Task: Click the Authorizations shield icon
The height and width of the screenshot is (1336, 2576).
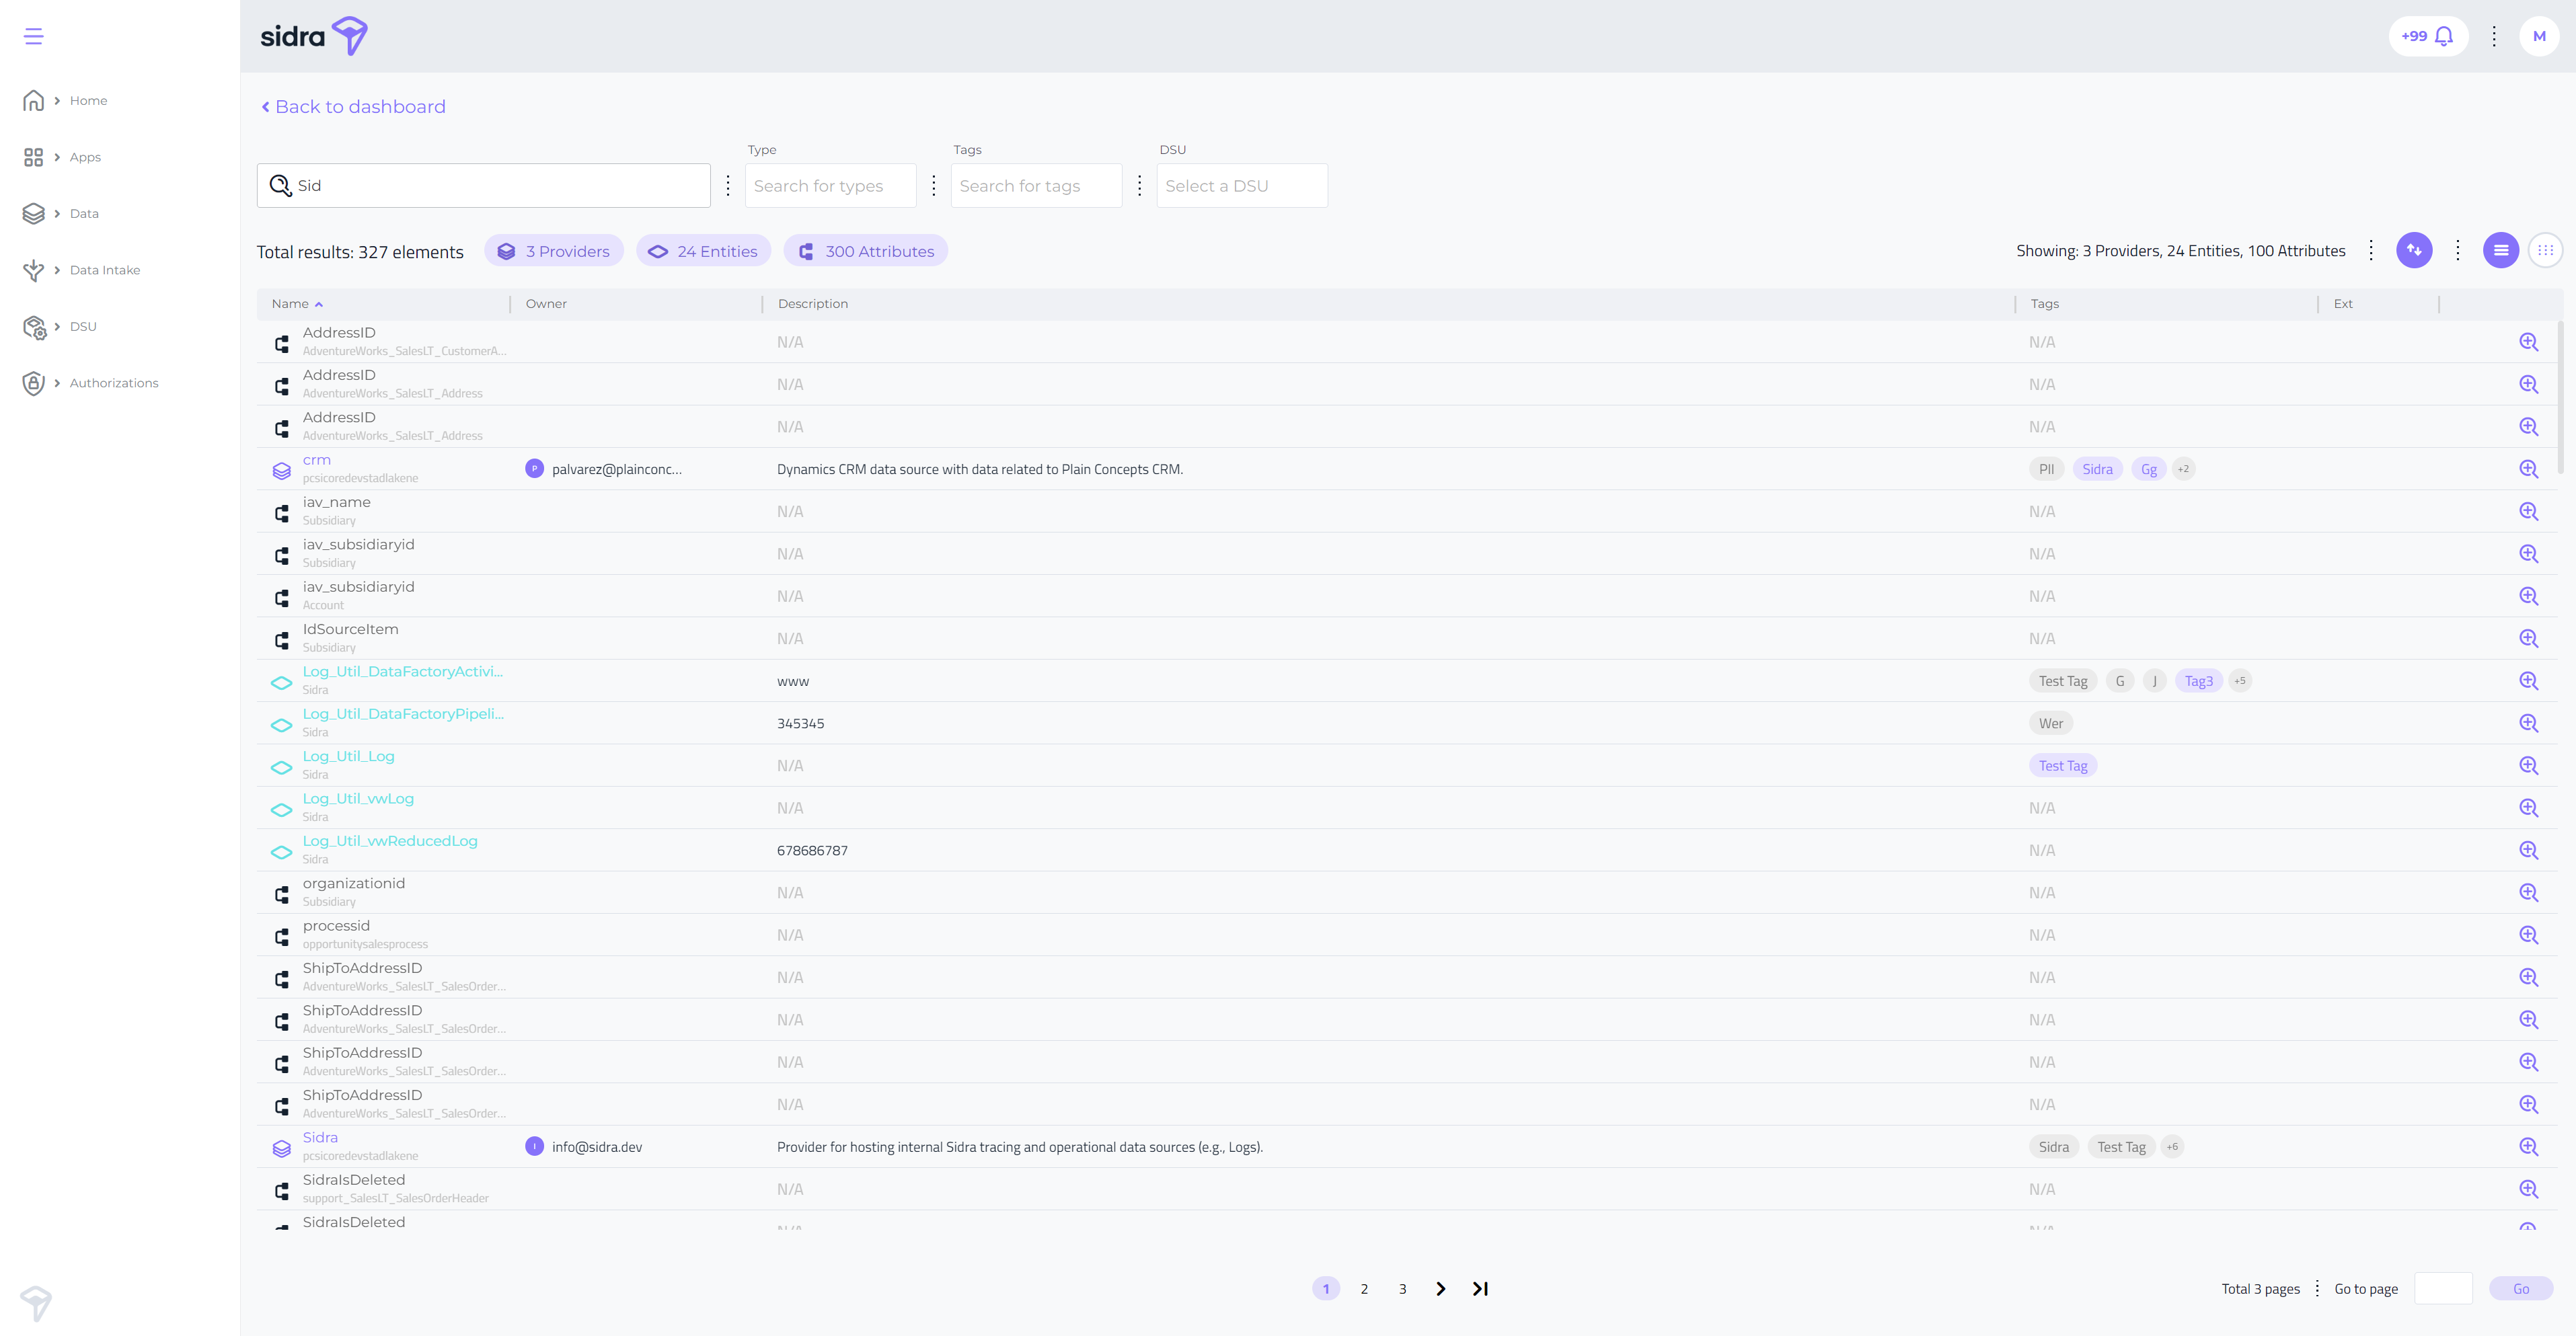Action: tap(33, 383)
